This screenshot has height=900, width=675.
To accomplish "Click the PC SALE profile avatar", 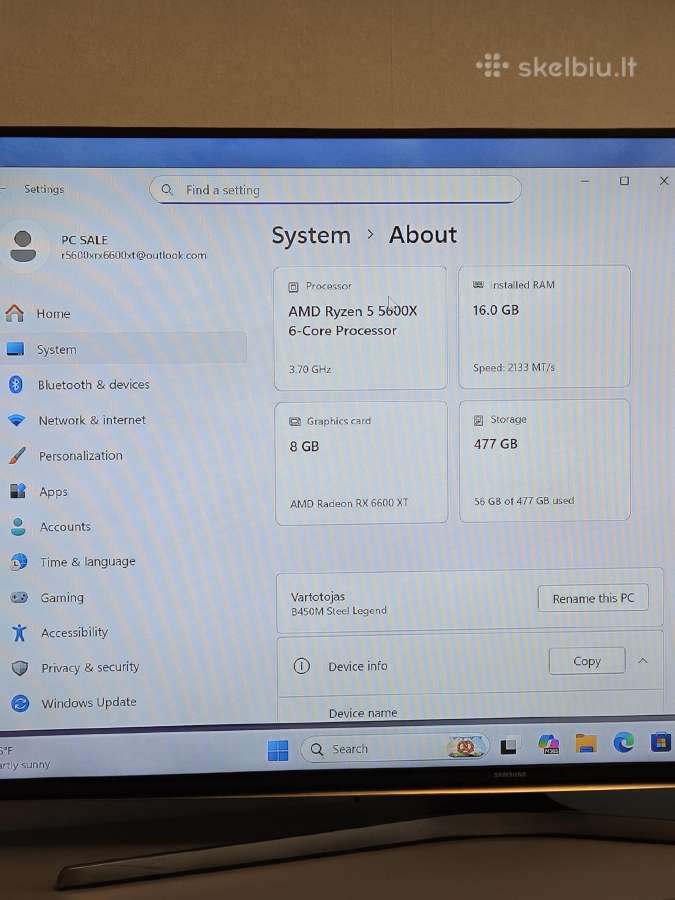I will click(x=23, y=246).
